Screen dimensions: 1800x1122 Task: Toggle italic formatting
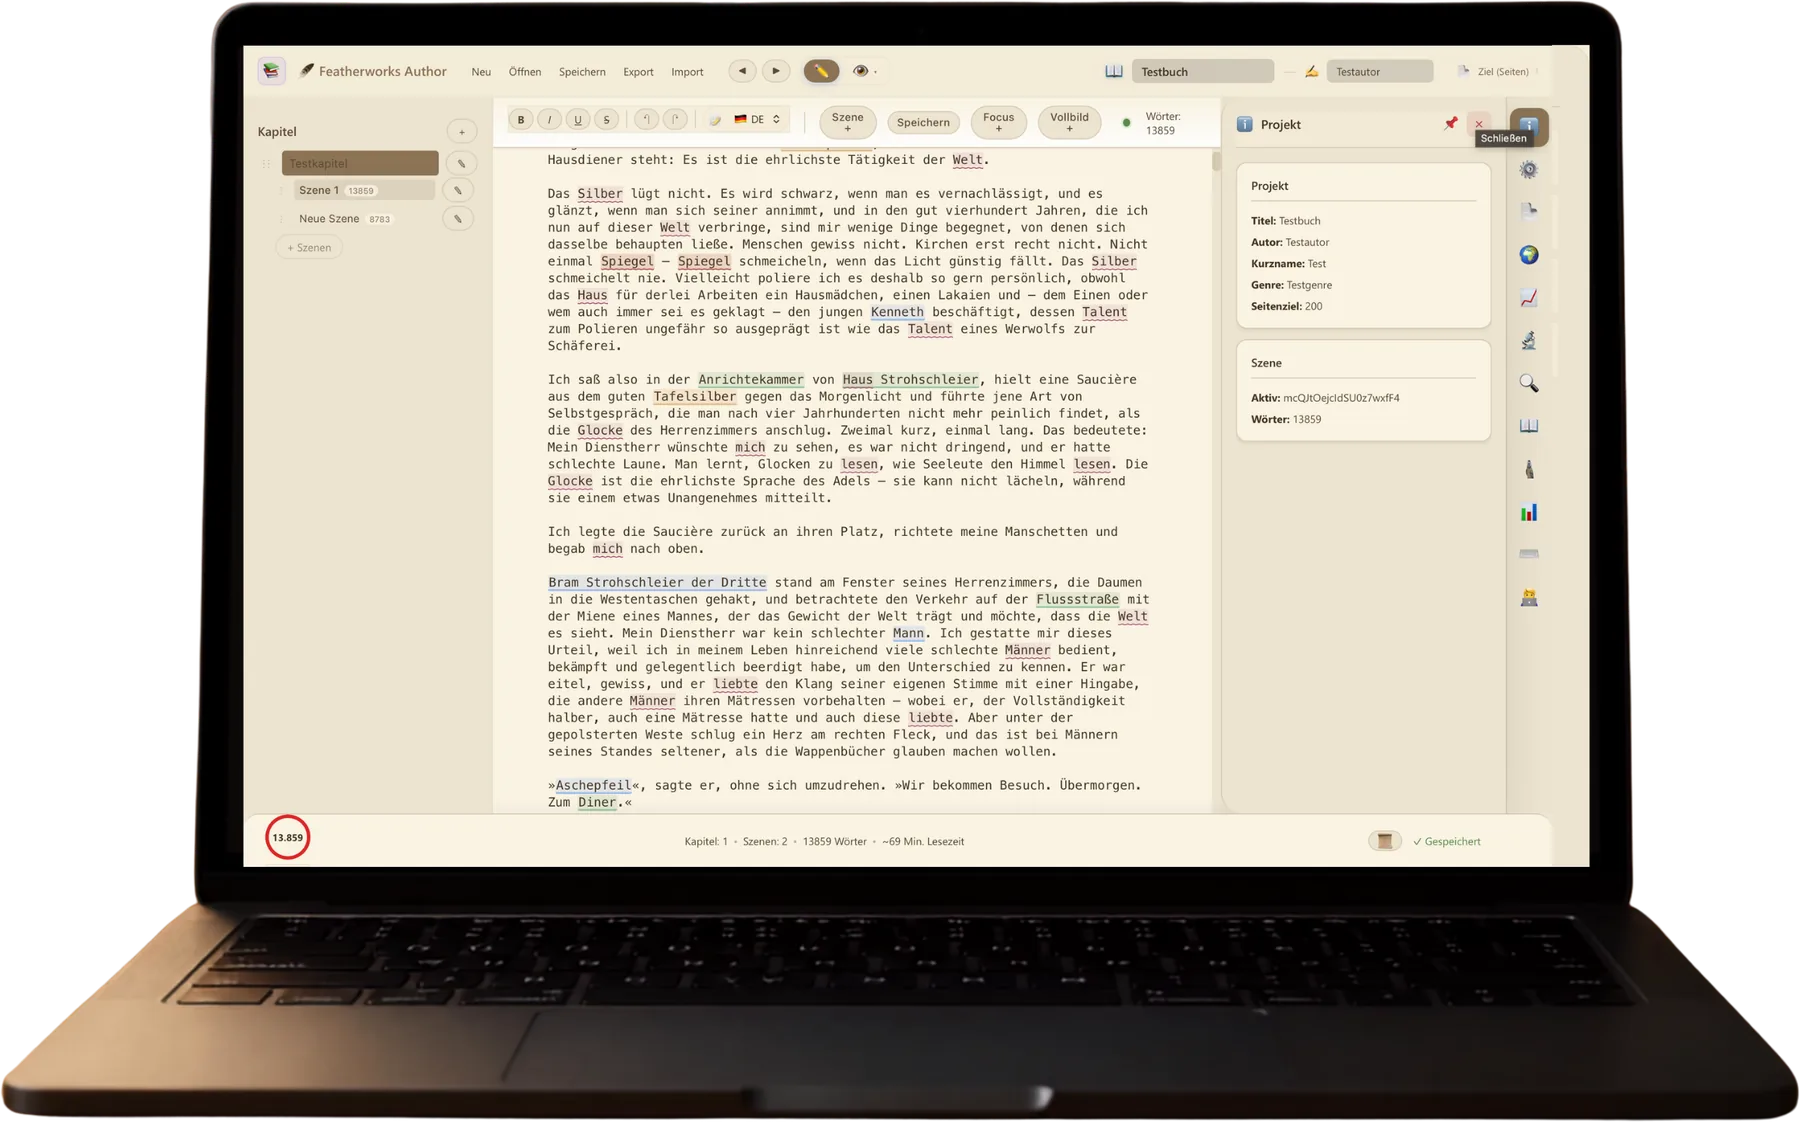click(549, 120)
